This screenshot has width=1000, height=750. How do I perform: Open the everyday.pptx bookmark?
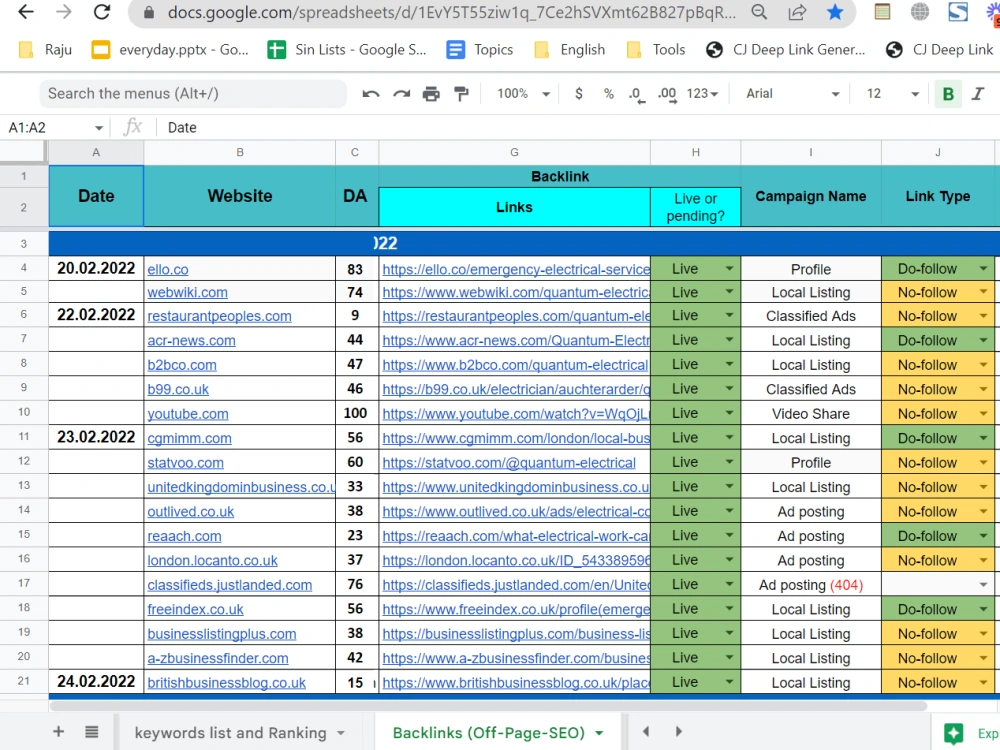(x=170, y=50)
